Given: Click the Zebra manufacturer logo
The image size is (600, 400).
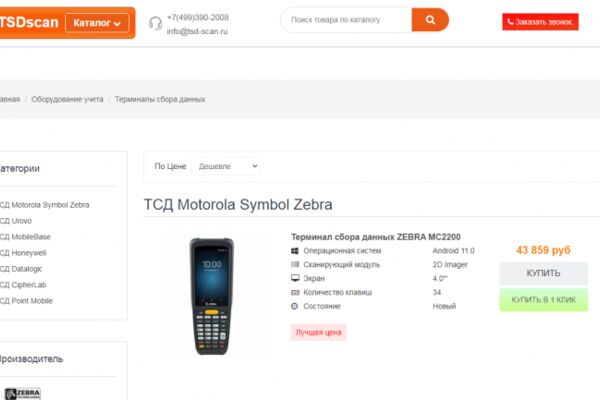Looking at the screenshot, I should (x=23, y=394).
